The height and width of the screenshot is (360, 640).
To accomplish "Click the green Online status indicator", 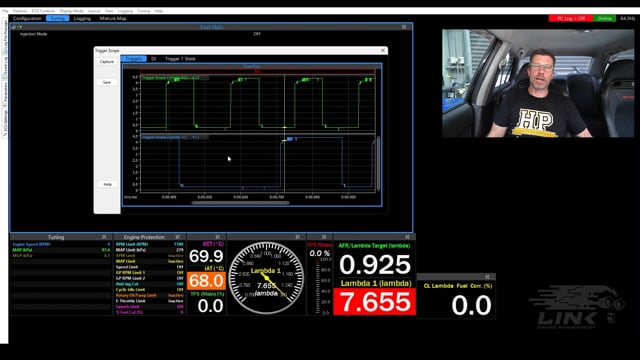I will [x=604, y=18].
